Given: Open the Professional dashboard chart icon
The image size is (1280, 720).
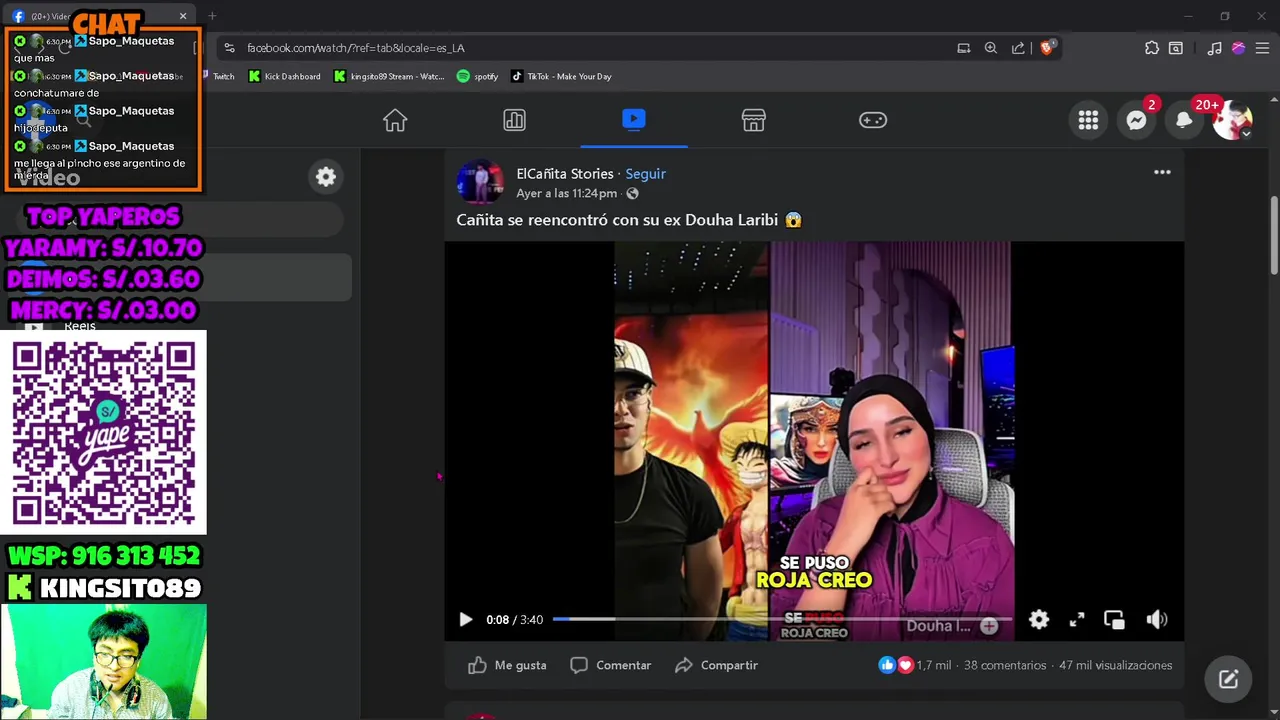Looking at the screenshot, I should pyautogui.click(x=514, y=120).
